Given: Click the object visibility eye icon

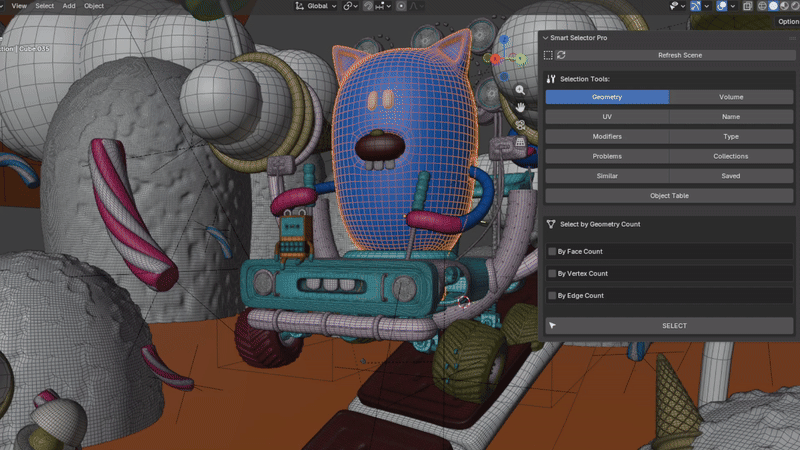Looking at the screenshot, I should (674, 6).
